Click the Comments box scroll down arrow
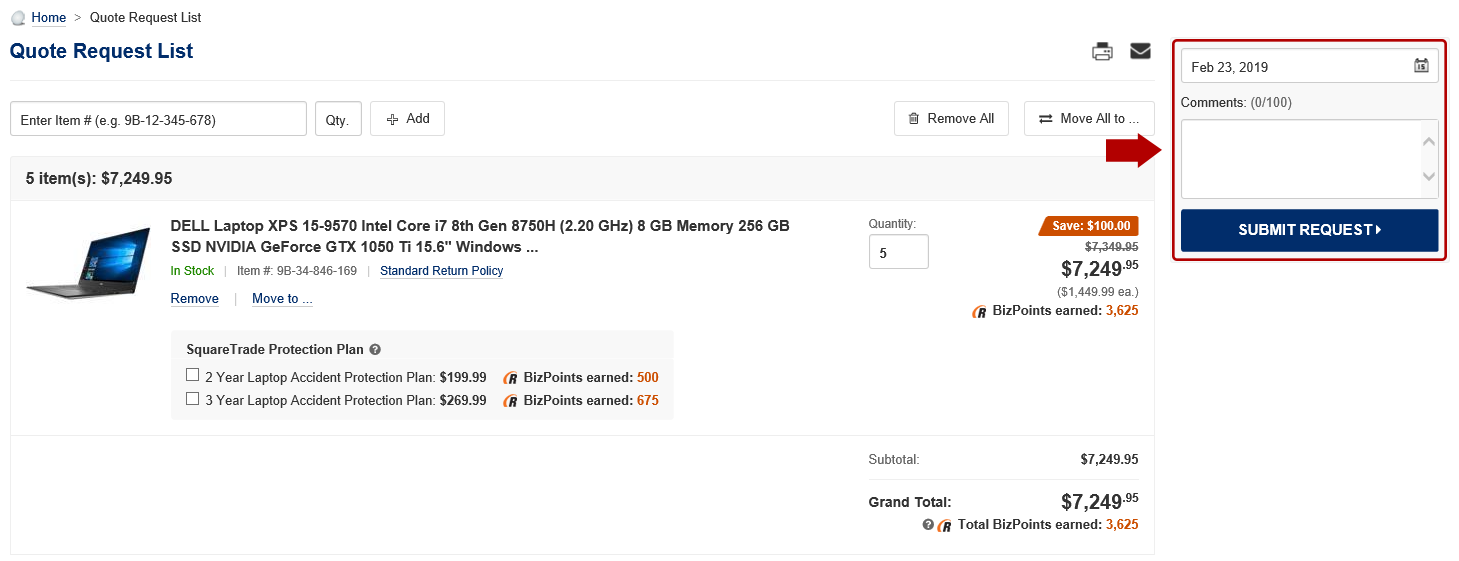The width and height of the screenshot is (1459, 561). (1429, 177)
